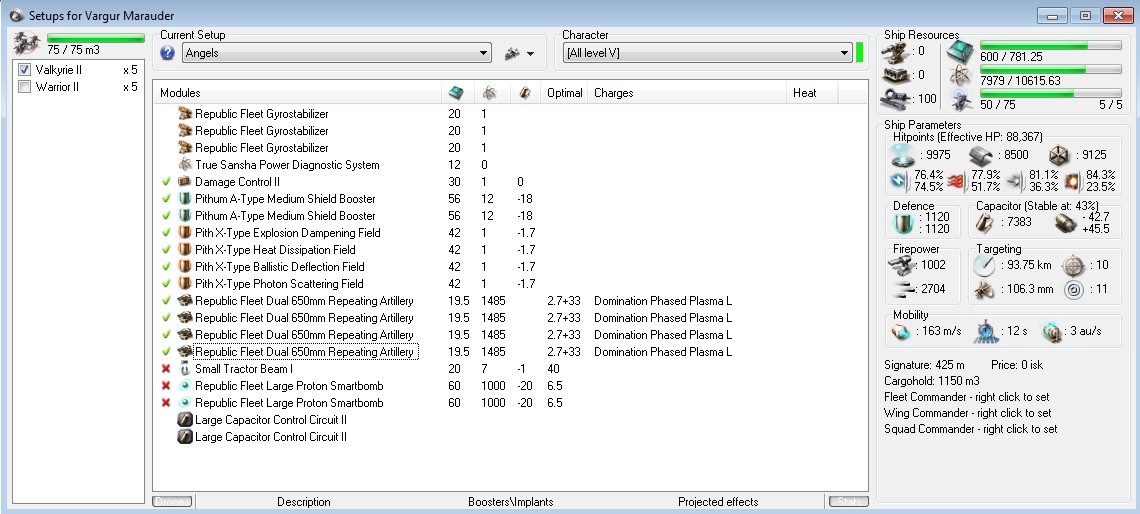Screen dimensions: 1140x514
Task: Toggle Pith X-Type Ballistic Deflection Field checkmark
Action: point(166,267)
